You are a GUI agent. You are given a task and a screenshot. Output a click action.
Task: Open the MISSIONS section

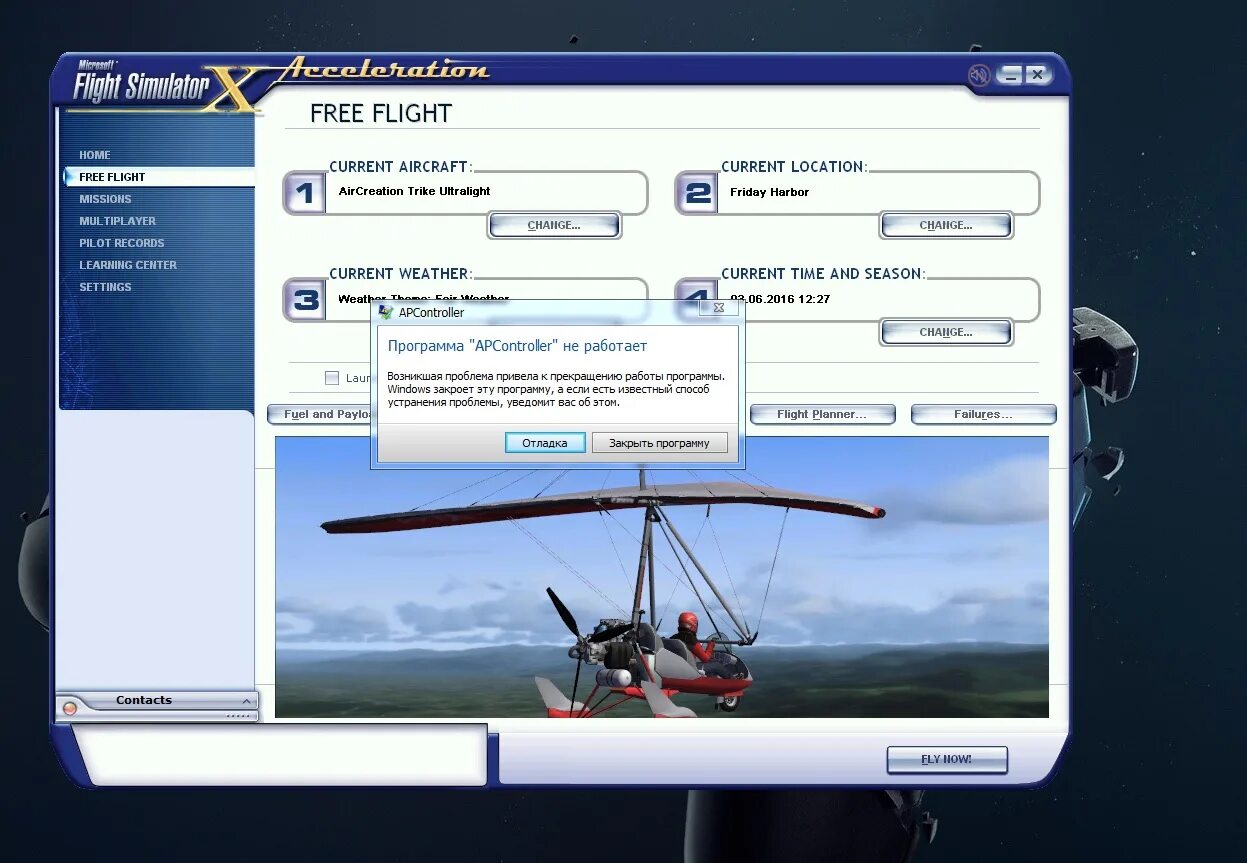point(105,199)
